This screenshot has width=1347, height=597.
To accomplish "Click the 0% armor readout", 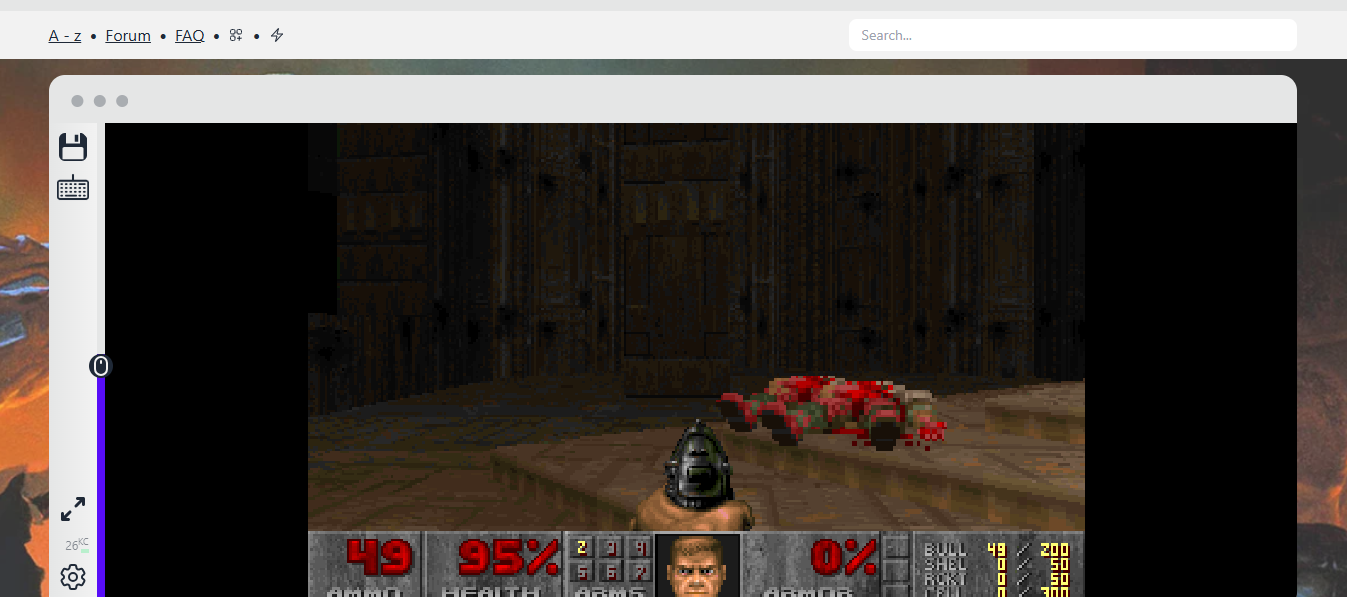I will tap(844, 558).
